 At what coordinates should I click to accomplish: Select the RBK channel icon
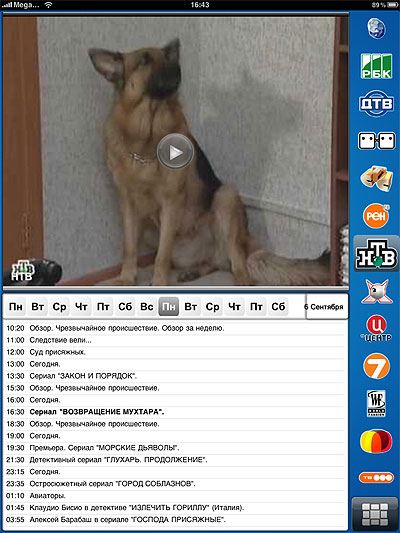pyautogui.click(x=376, y=66)
